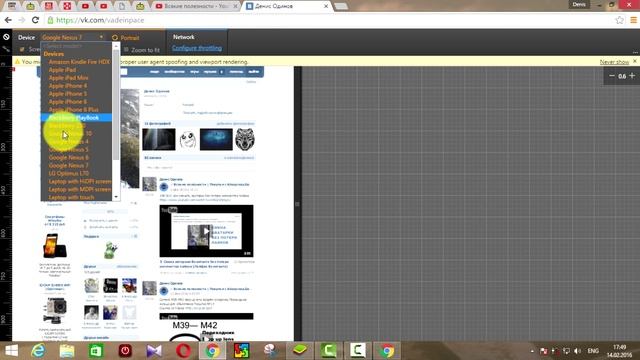The height and width of the screenshot is (360, 640).
Task: Bookmark this page with the star
Action: pos(620,20)
